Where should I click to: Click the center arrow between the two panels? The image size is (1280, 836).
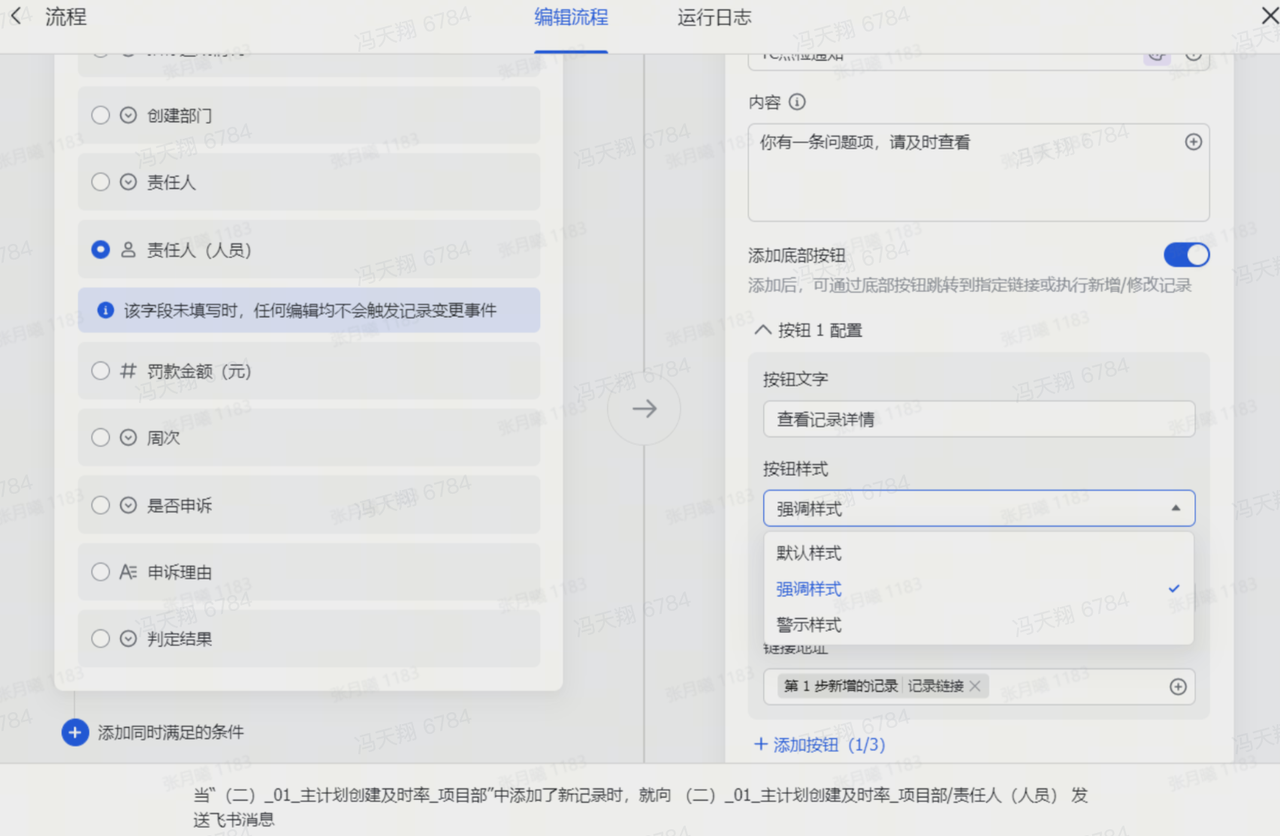coord(644,408)
